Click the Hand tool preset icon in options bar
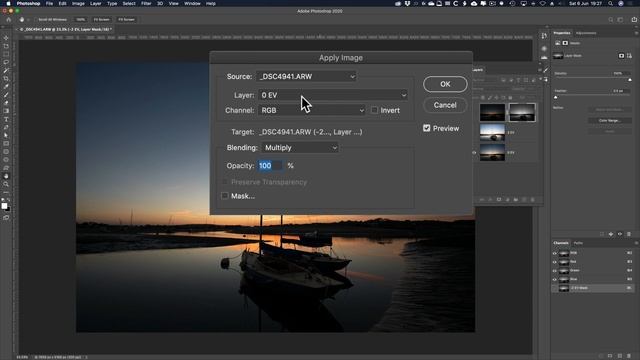The width and height of the screenshot is (640, 360). [22, 19]
